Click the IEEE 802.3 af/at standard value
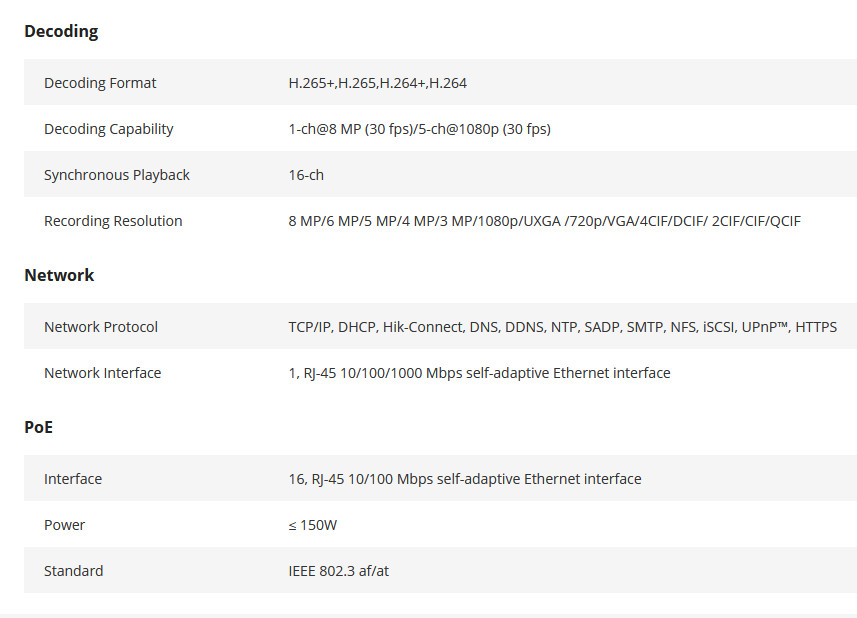Screen dimensions: 857x618 (339, 570)
